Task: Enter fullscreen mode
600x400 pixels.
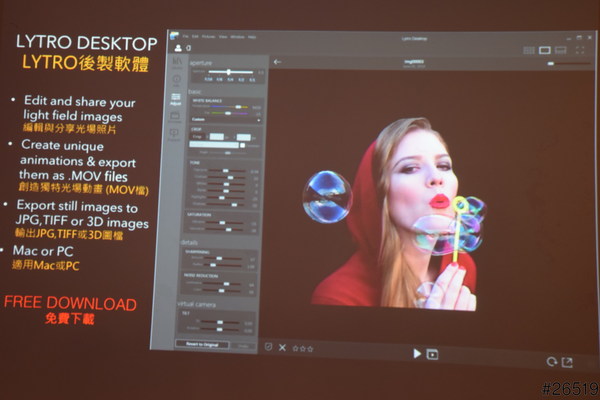Action: pyautogui.click(x=580, y=50)
